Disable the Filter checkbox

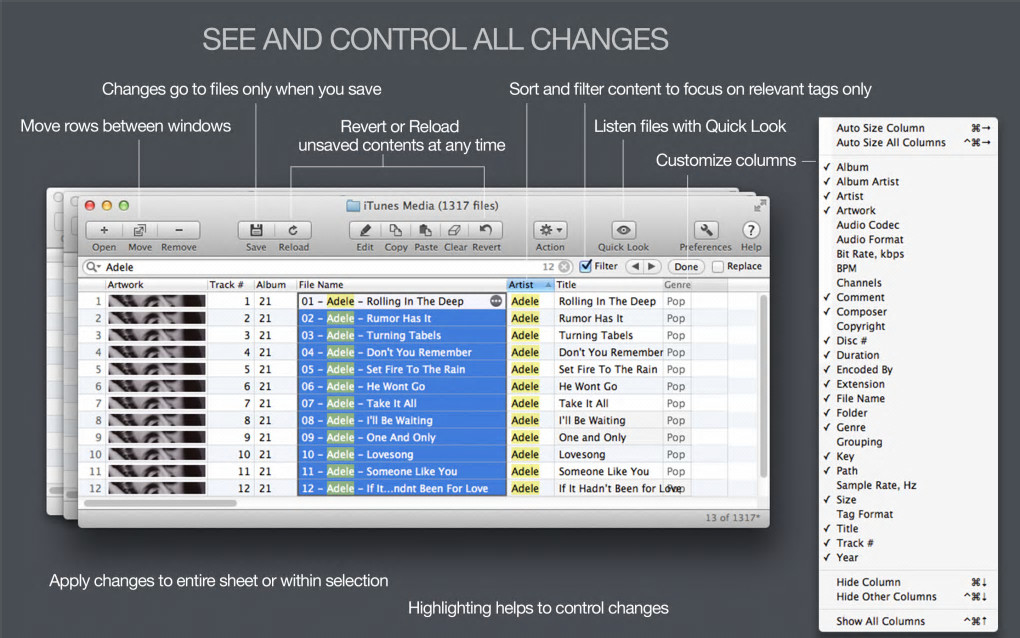click(585, 266)
